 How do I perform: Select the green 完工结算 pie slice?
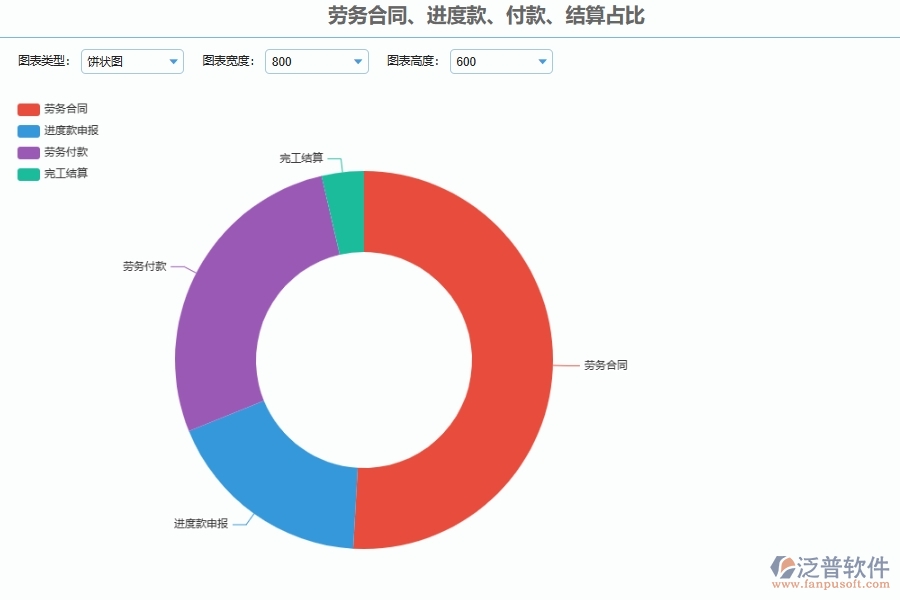pyautogui.click(x=345, y=200)
